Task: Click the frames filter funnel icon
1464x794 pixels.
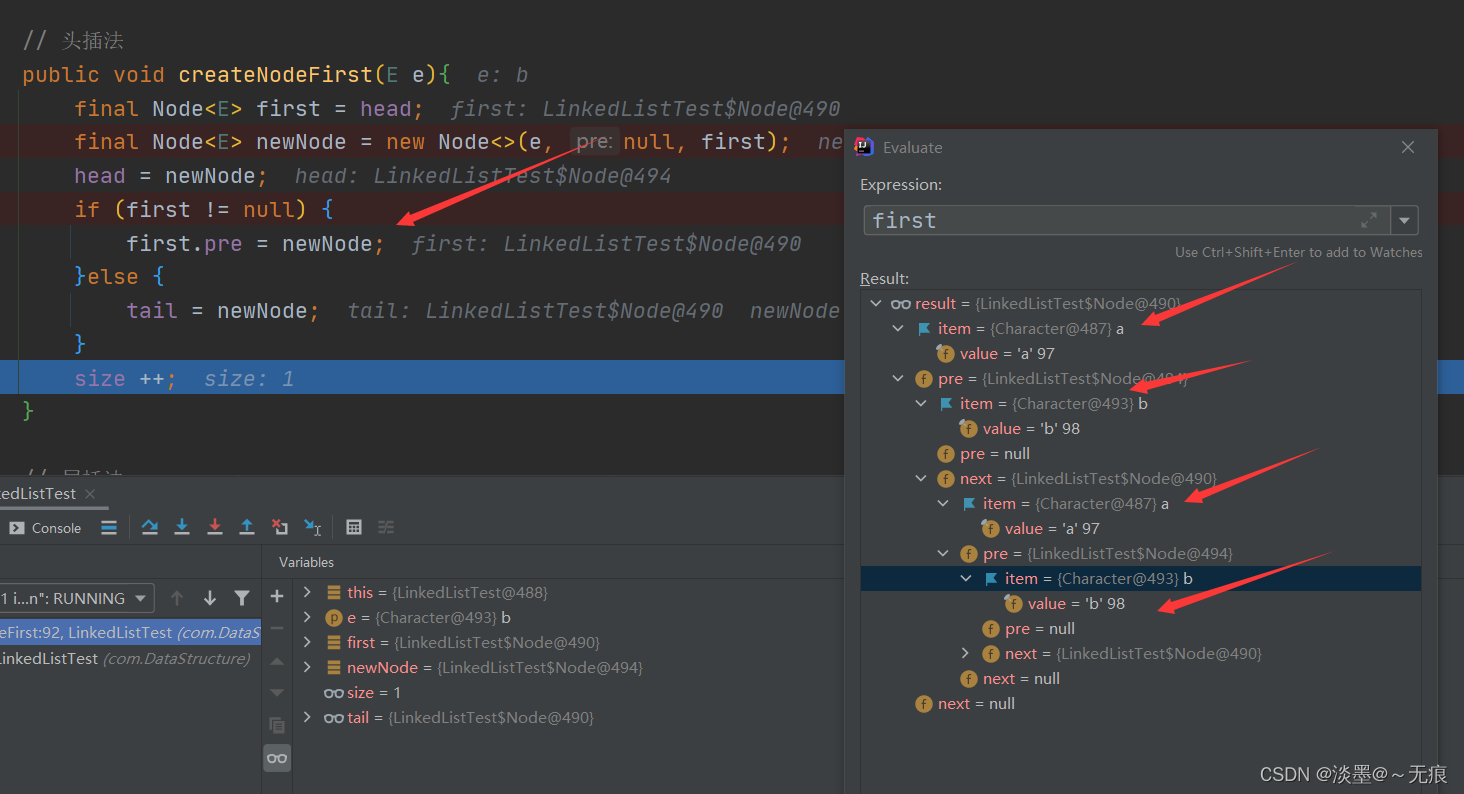Action: pyautogui.click(x=242, y=598)
